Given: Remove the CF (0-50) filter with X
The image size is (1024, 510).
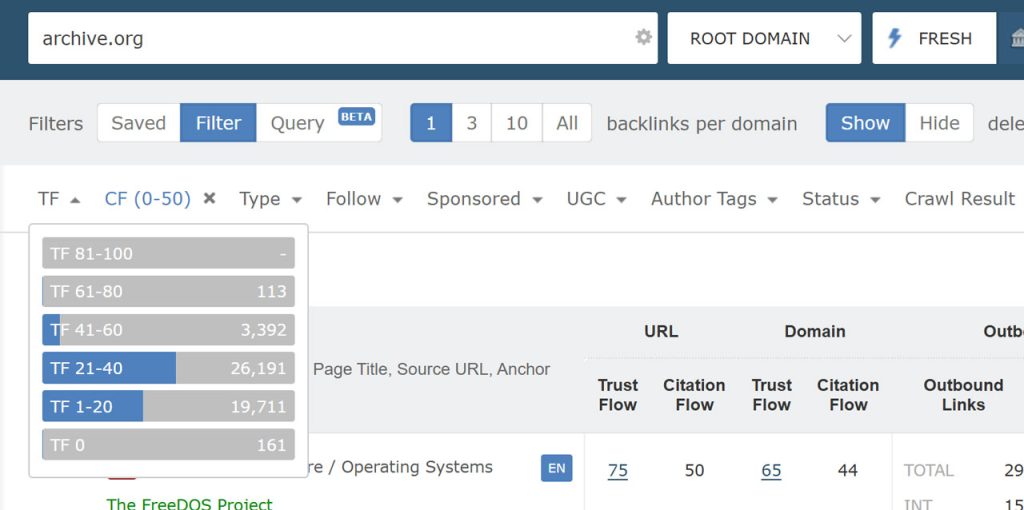Looking at the screenshot, I should pos(210,199).
